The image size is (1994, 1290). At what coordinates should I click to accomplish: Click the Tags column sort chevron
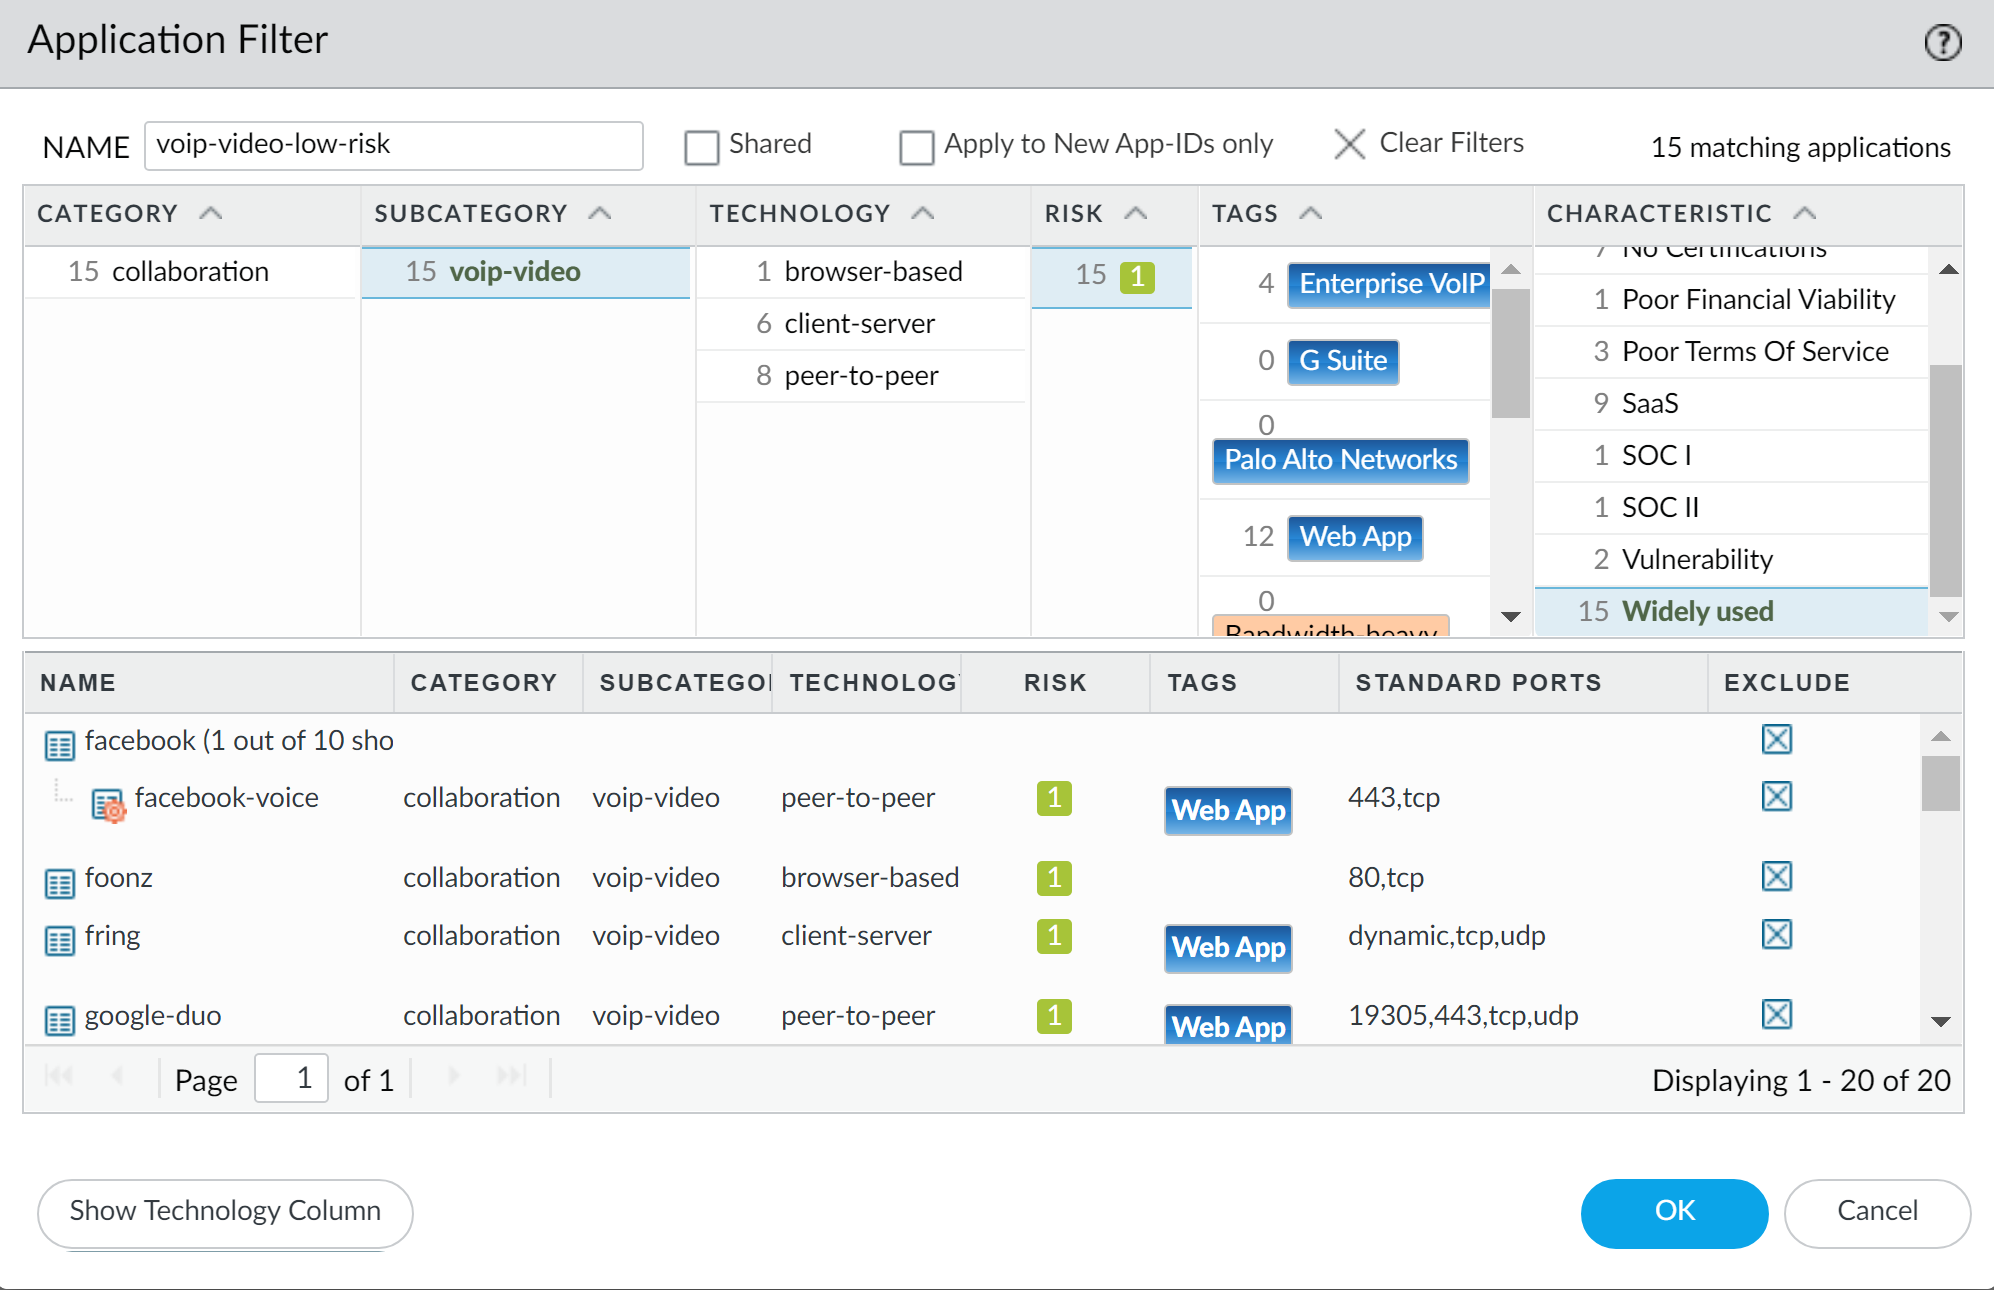[x=1310, y=213]
